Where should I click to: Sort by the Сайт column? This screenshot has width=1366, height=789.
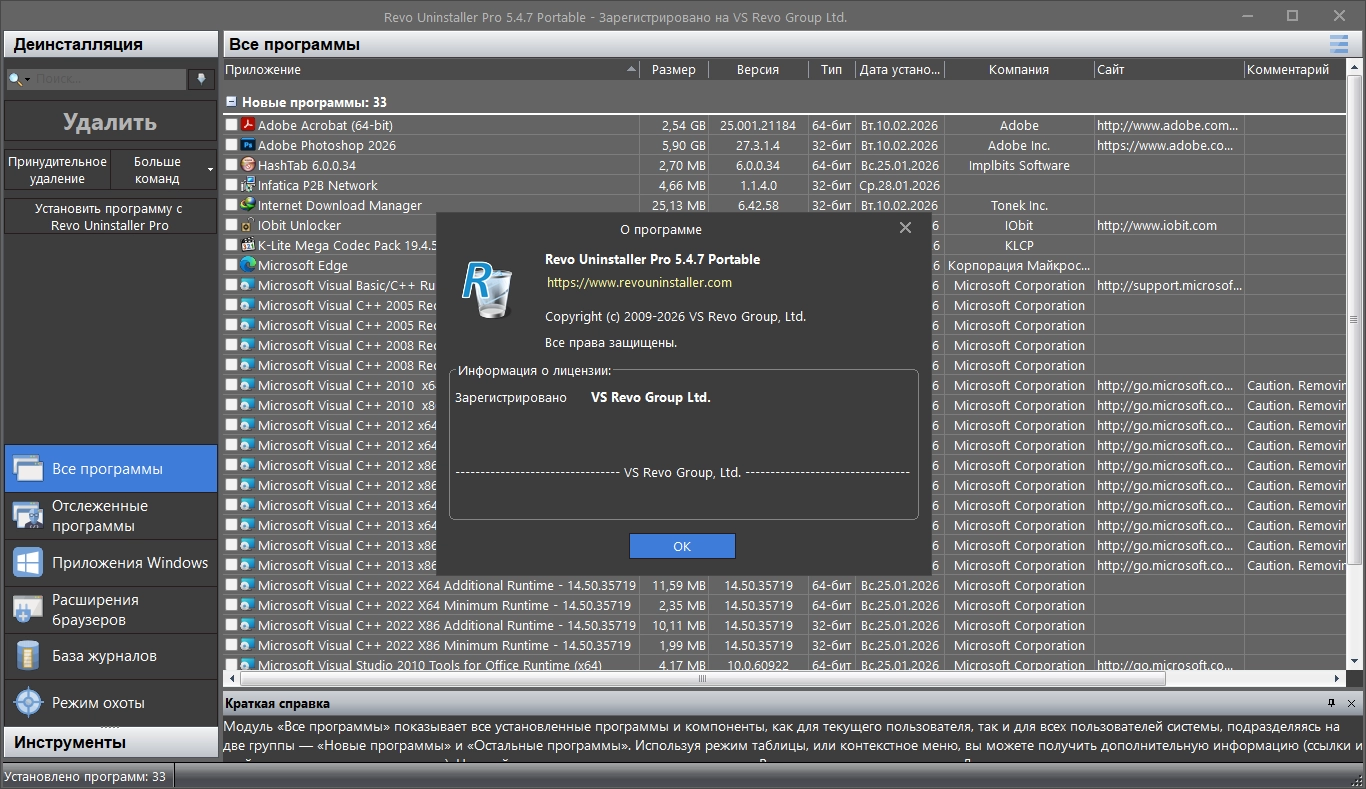(x=1169, y=69)
